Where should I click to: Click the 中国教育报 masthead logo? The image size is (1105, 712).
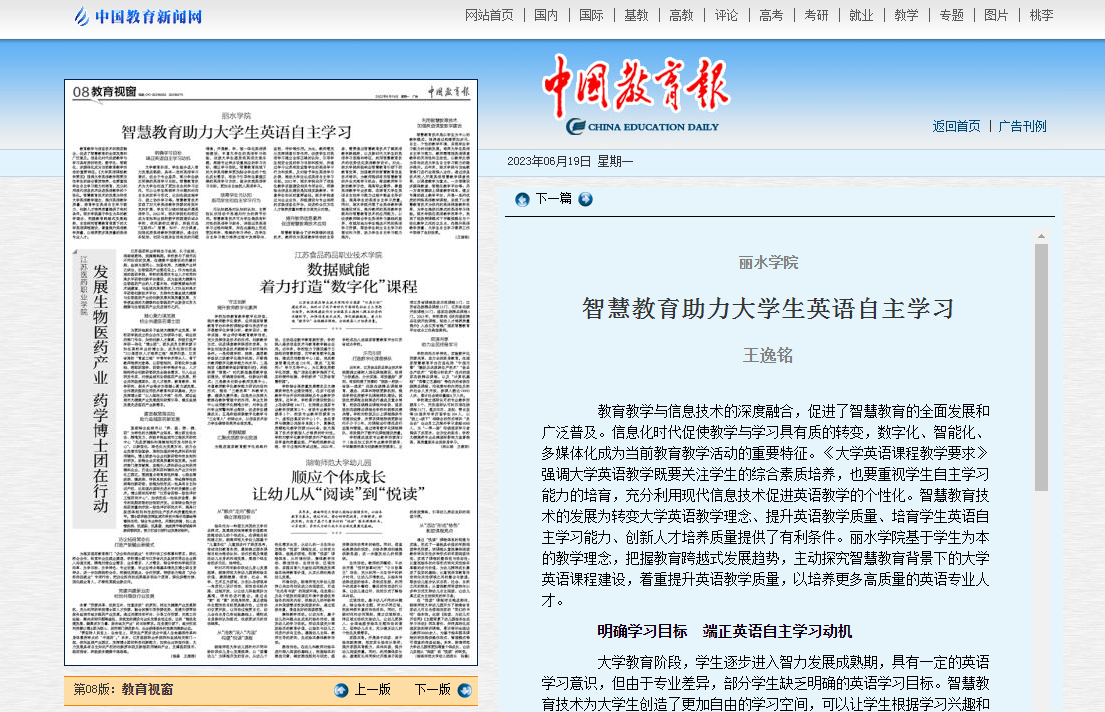pos(635,85)
